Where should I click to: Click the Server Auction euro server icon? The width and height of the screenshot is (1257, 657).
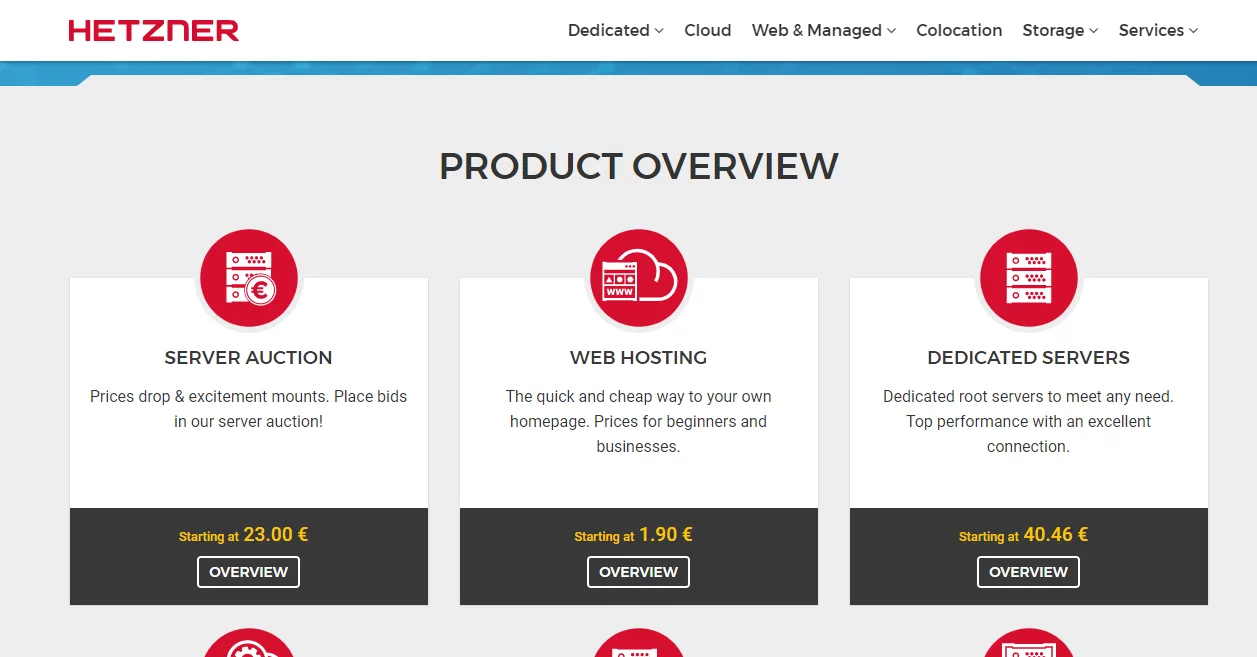click(x=248, y=278)
